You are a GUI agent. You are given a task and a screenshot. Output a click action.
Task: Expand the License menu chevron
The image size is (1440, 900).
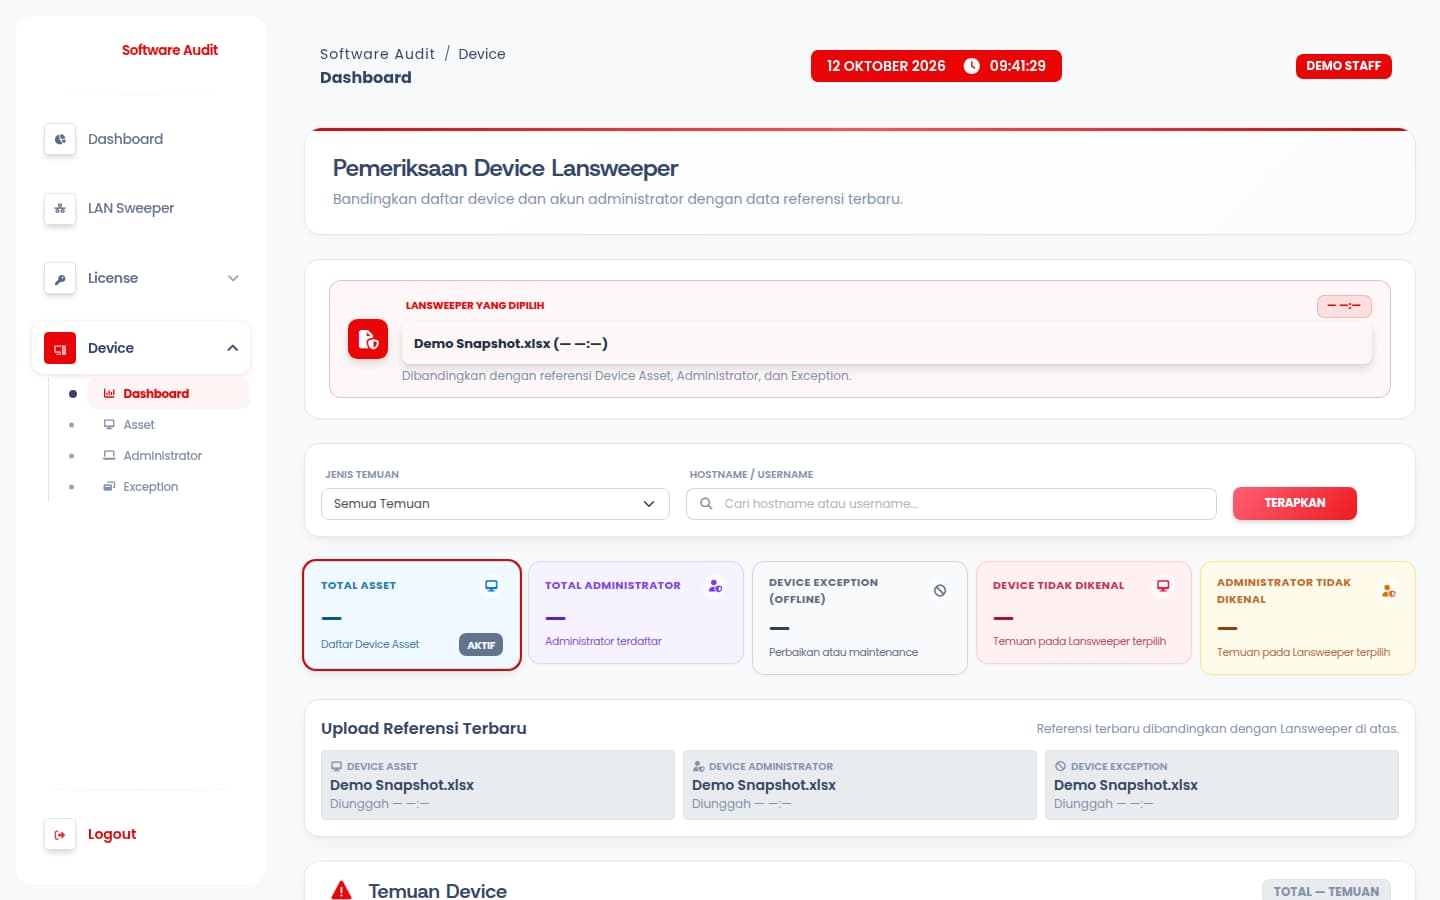[233, 279]
